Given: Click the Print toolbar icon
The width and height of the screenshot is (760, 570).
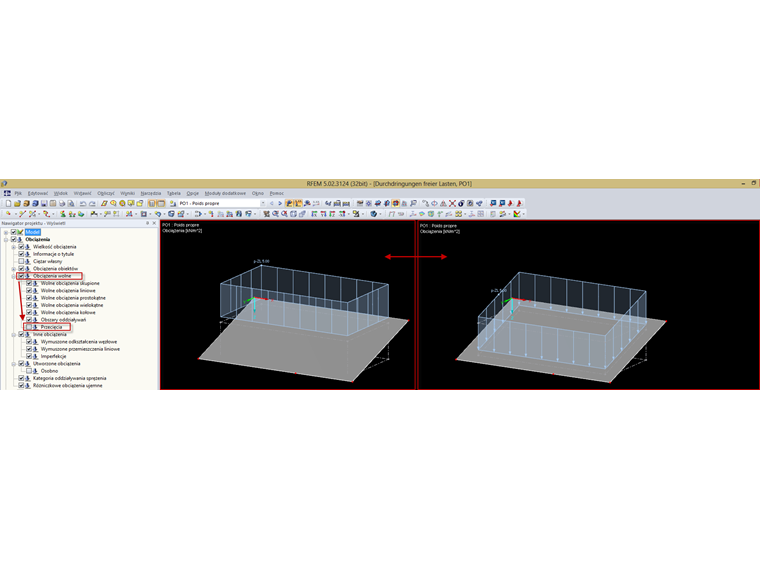Looking at the screenshot, I should [x=62, y=204].
